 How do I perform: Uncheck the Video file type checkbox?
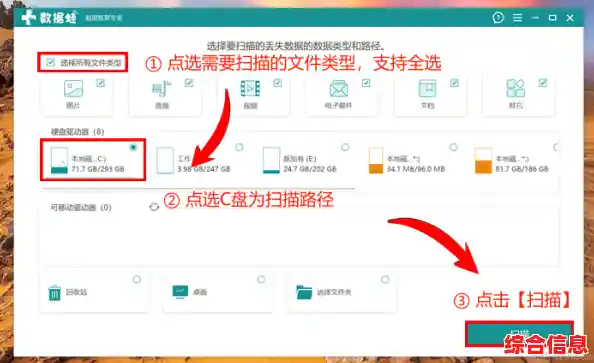(278, 83)
